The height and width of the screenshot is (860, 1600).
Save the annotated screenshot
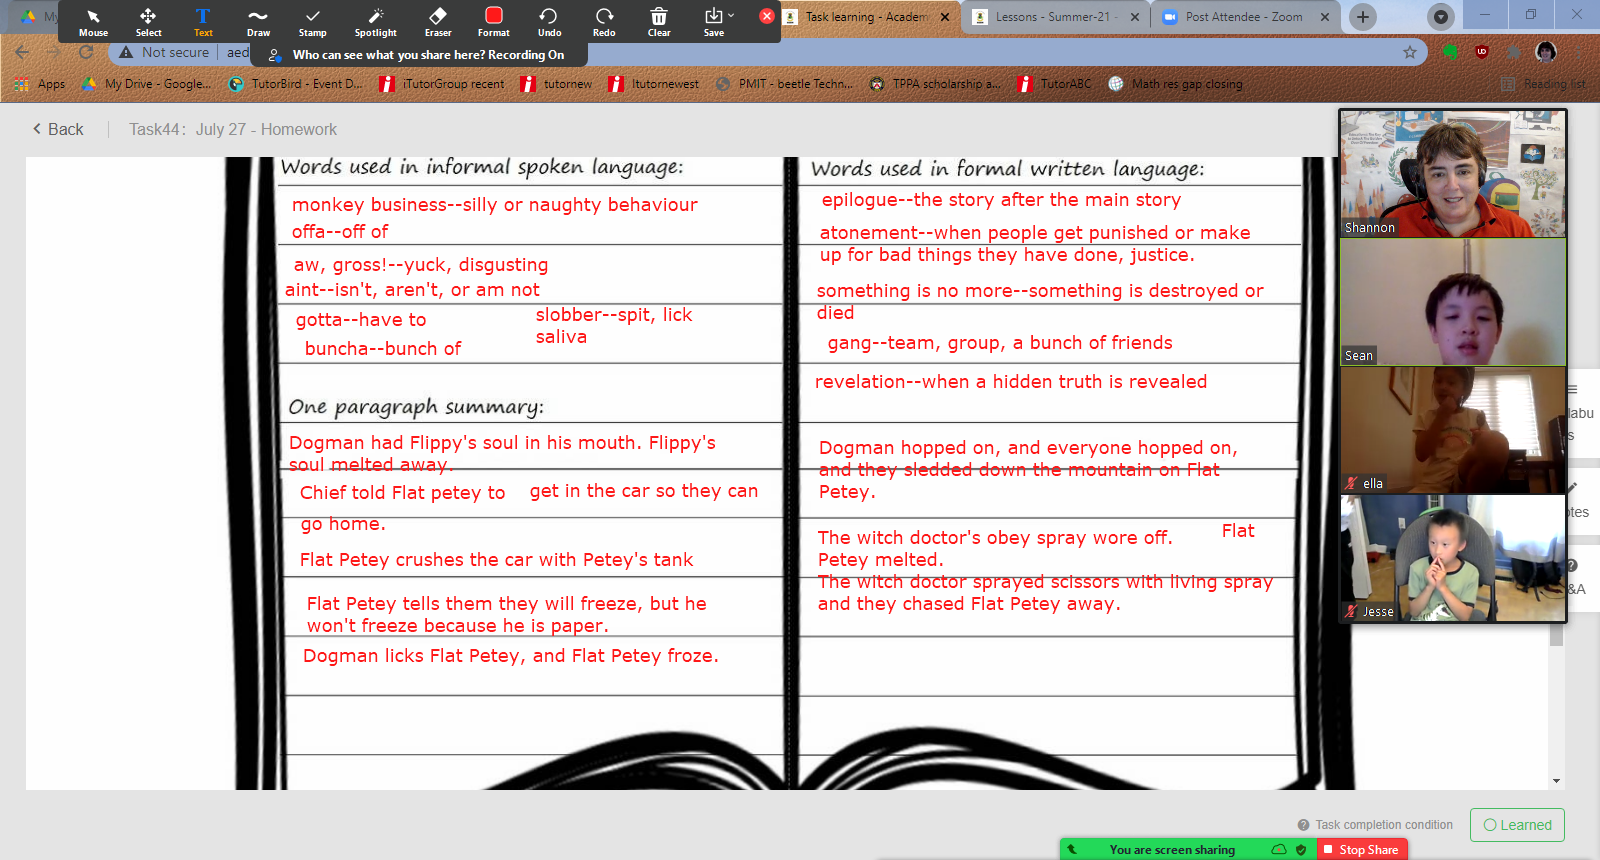coord(713,22)
